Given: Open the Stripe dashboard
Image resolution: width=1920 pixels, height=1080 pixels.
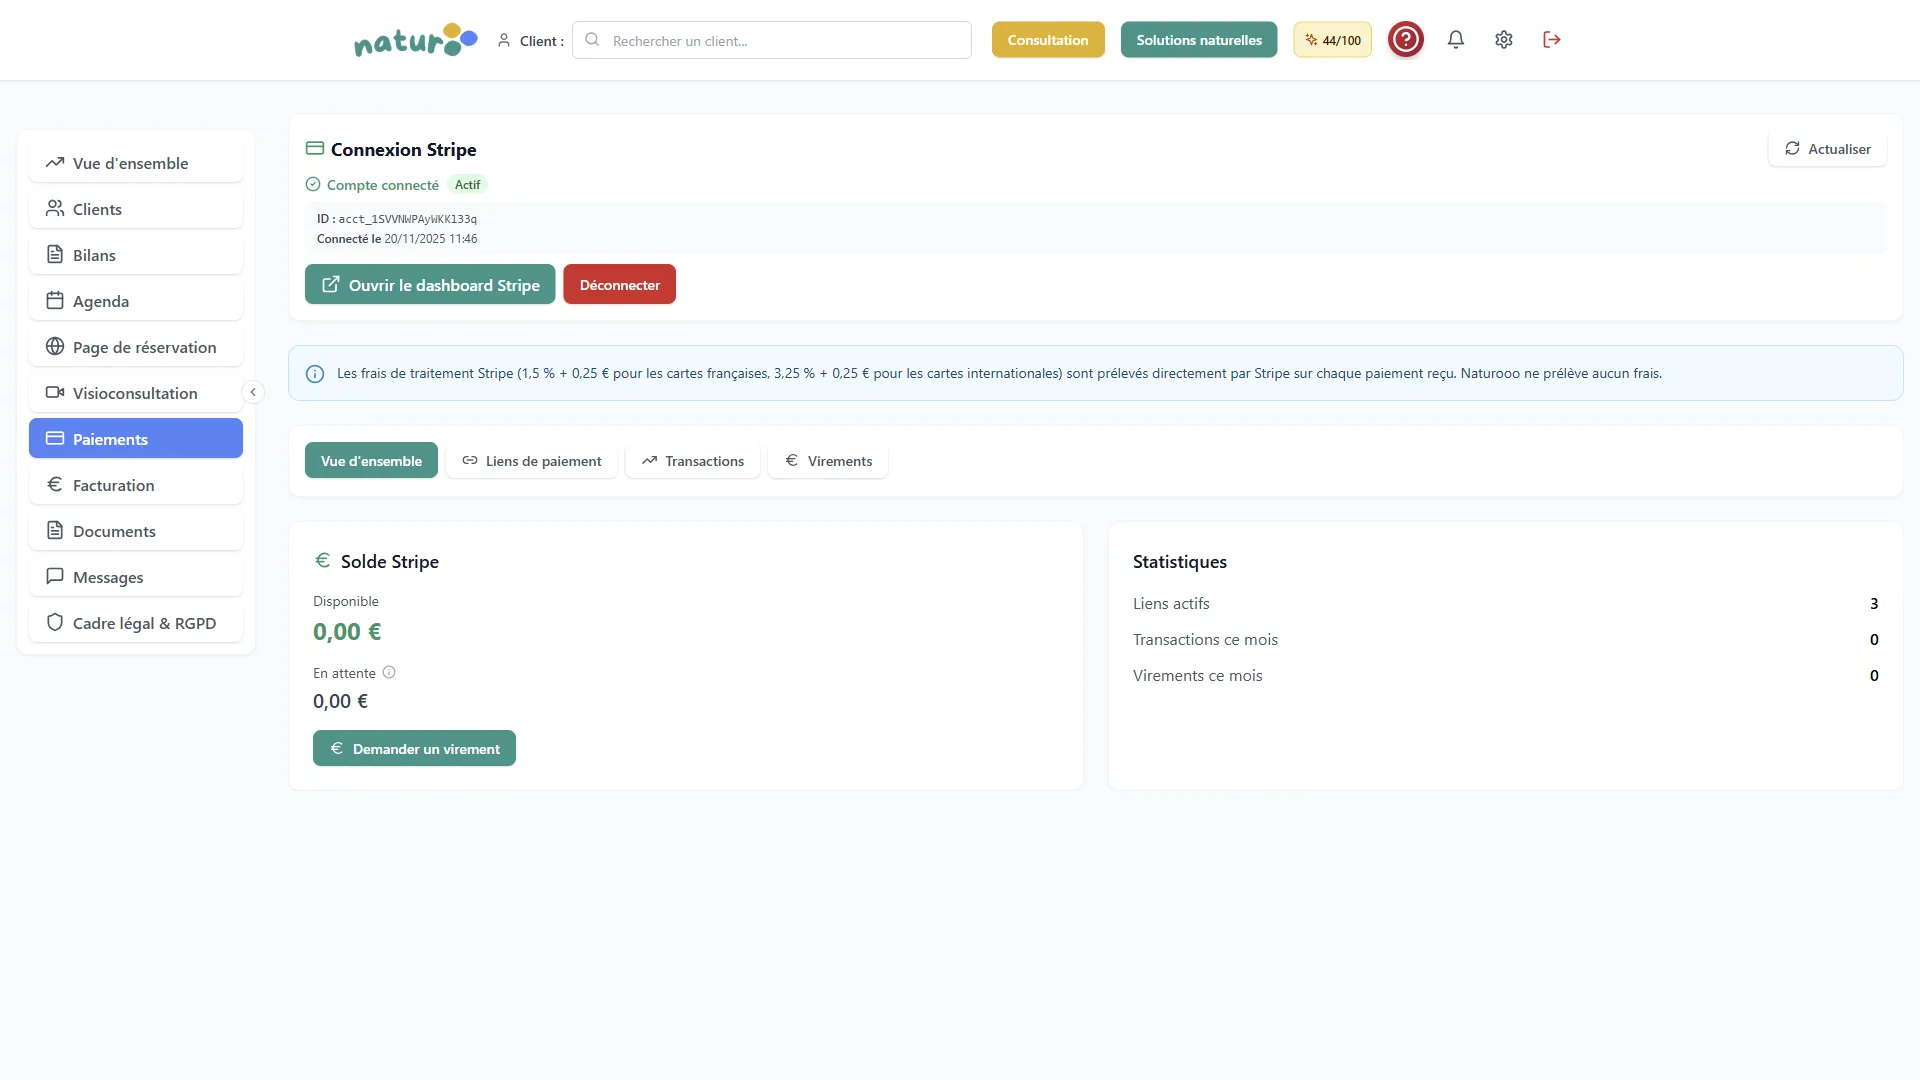Looking at the screenshot, I should click(x=430, y=285).
